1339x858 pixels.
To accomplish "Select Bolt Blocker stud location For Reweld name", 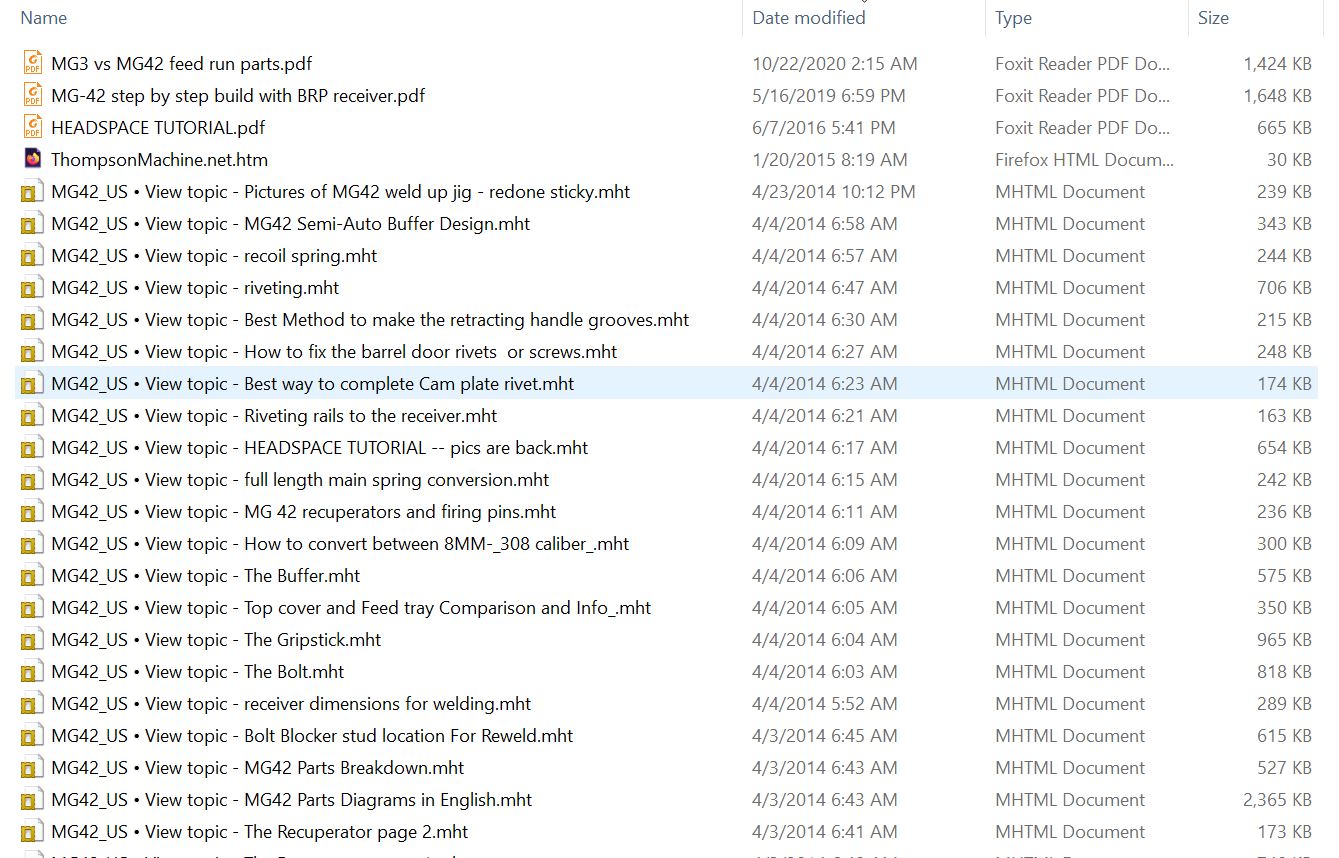I will pos(312,736).
